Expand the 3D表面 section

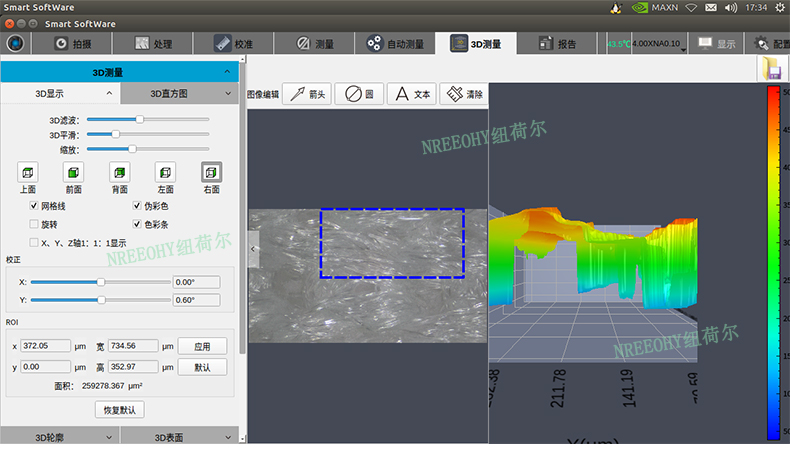pyautogui.click(x=179, y=437)
